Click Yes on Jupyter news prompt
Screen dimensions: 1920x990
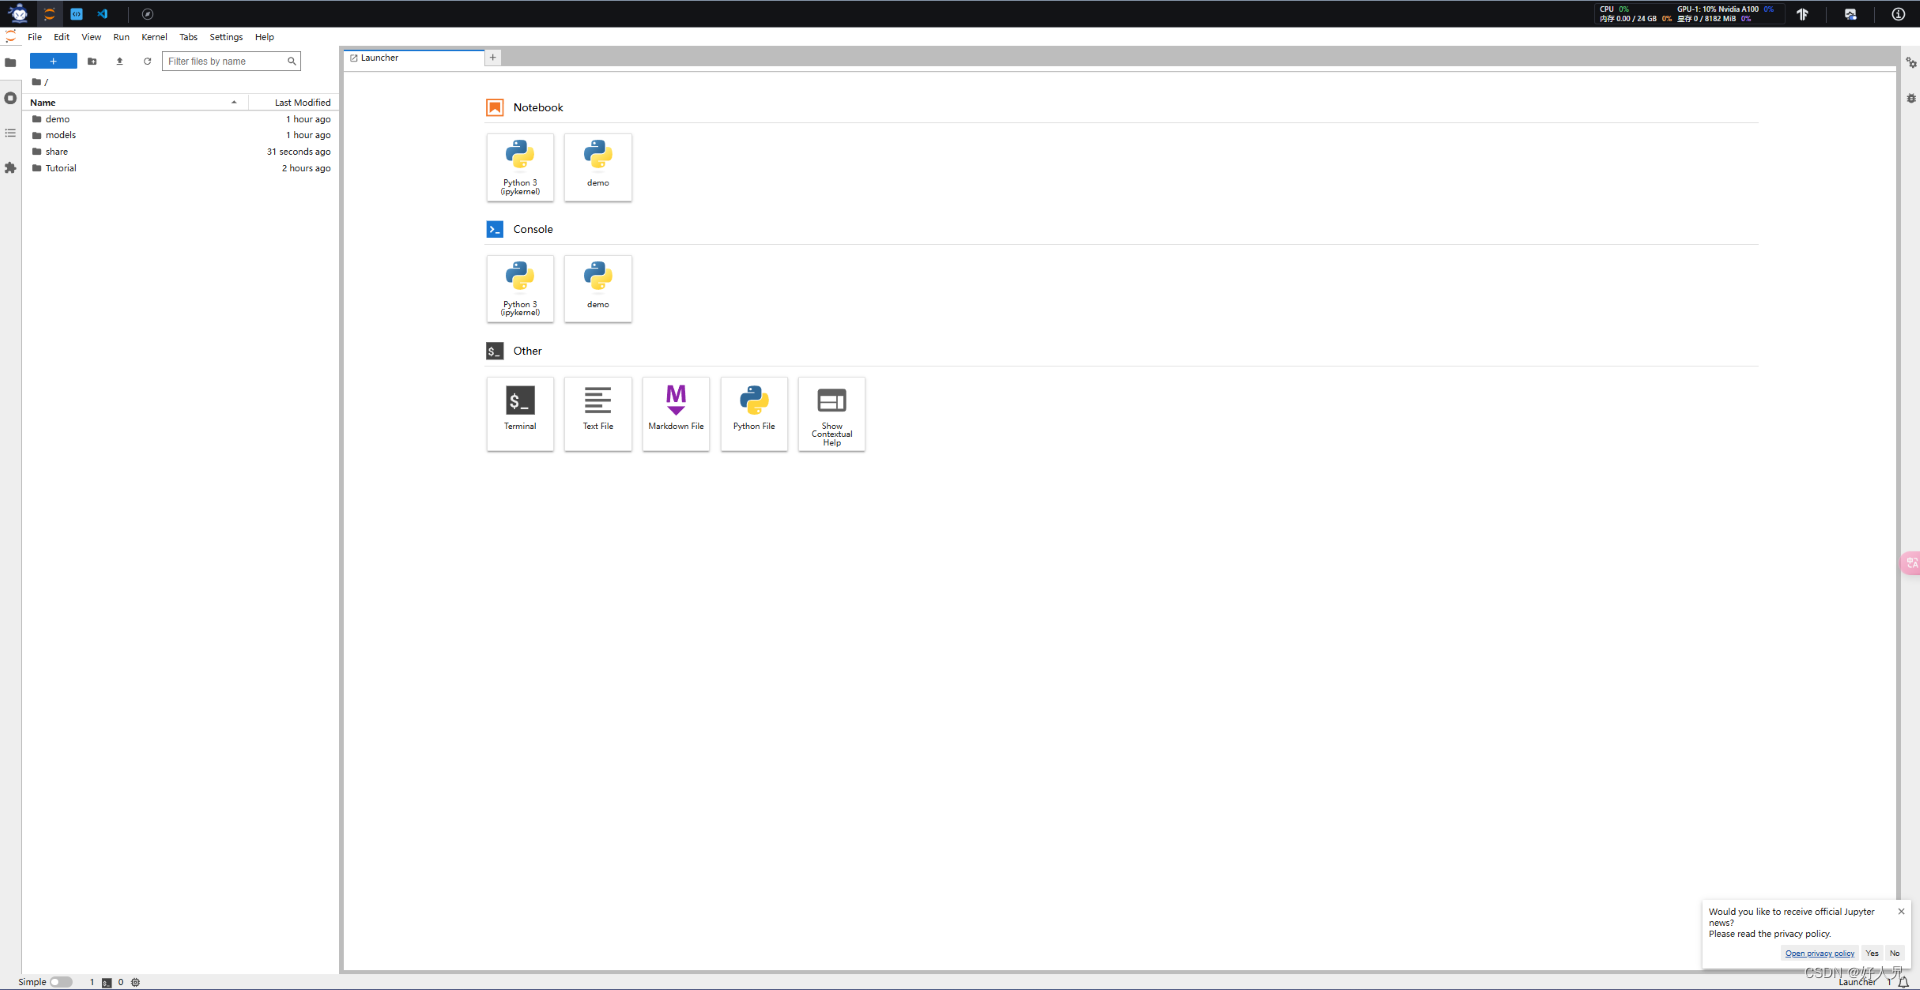[x=1872, y=953]
